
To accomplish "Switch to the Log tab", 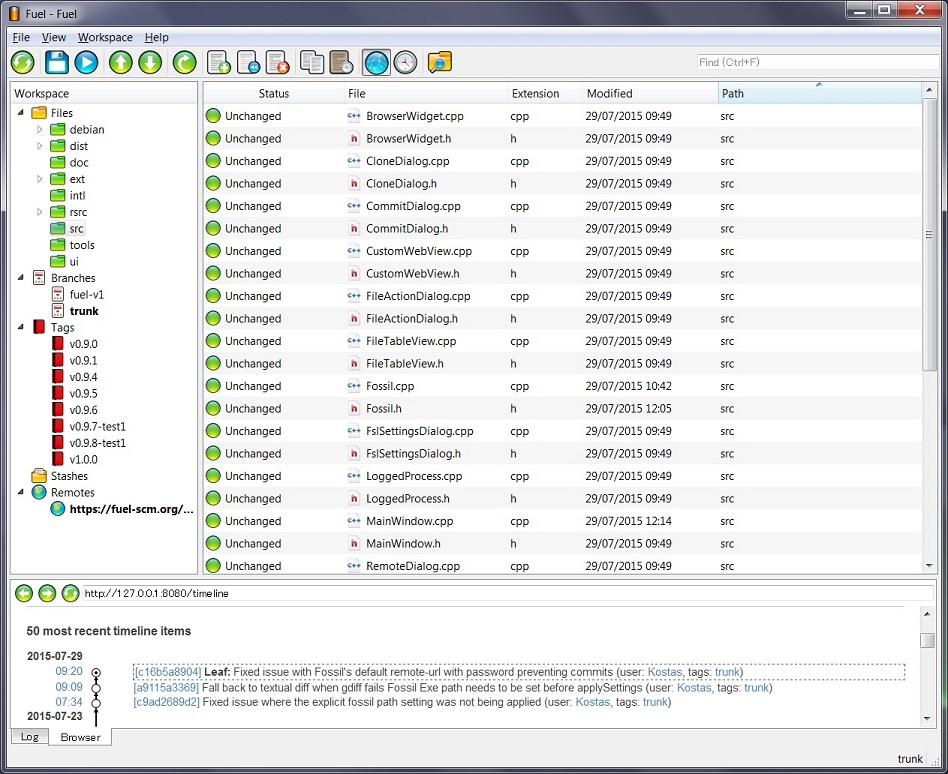I will [x=30, y=737].
